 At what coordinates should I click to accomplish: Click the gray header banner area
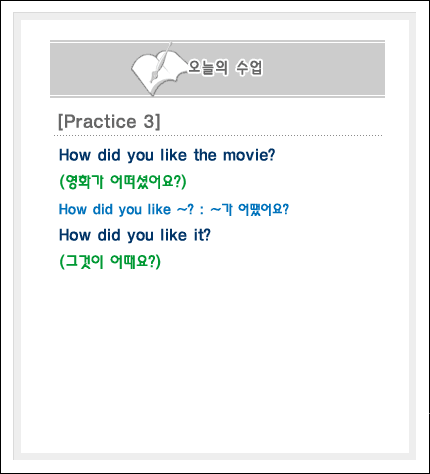click(217, 69)
